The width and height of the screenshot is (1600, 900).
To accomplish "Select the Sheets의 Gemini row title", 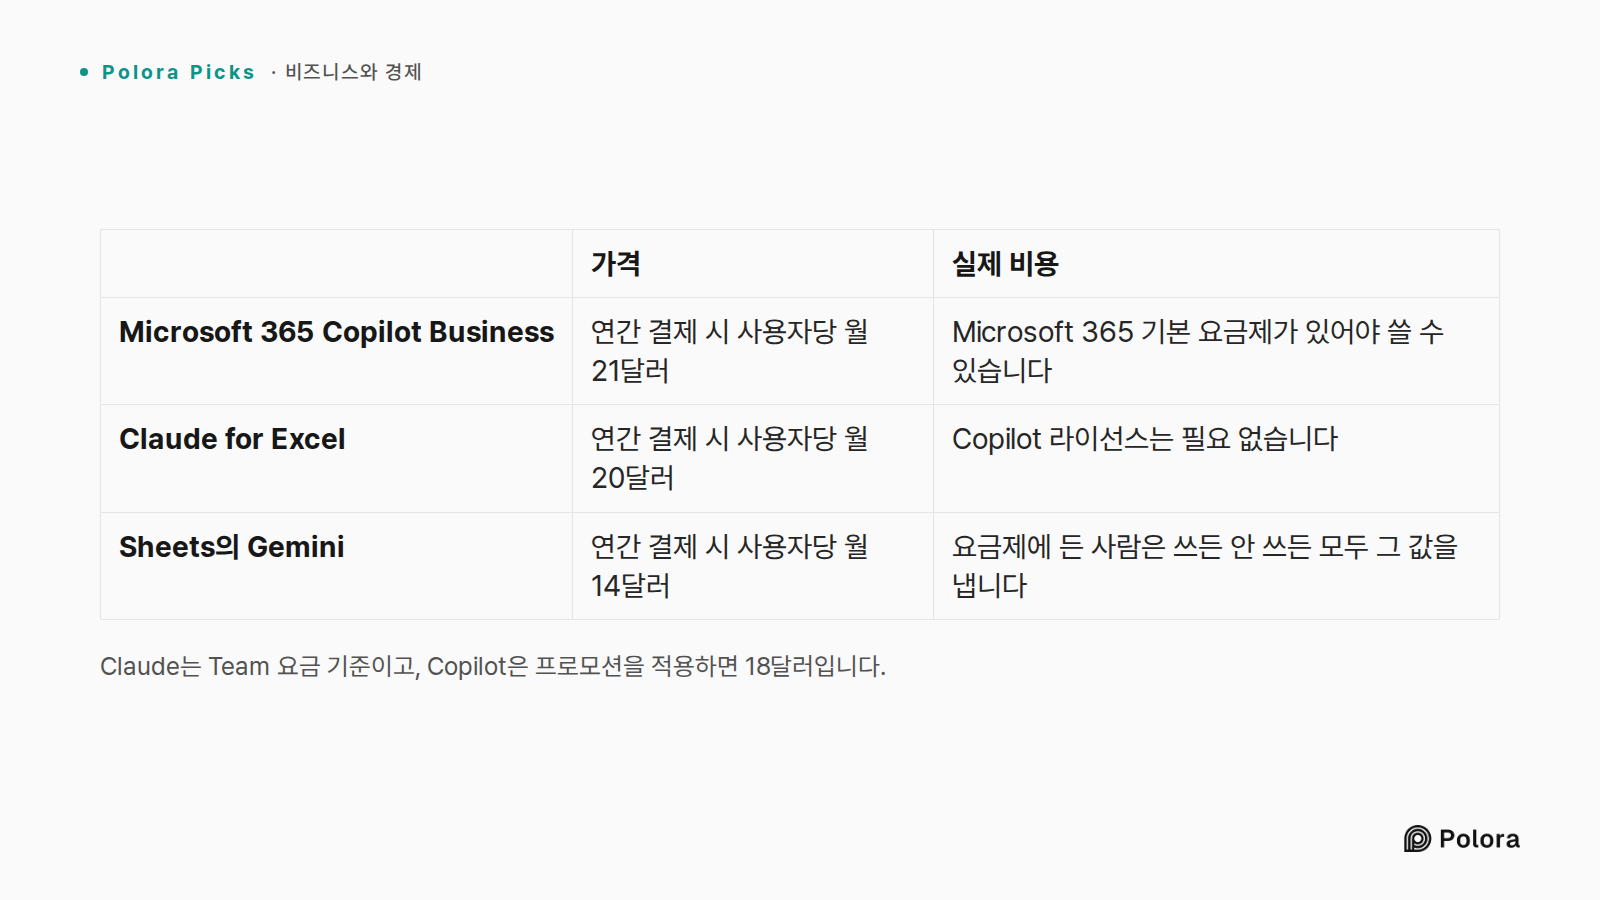I will click(x=231, y=547).
